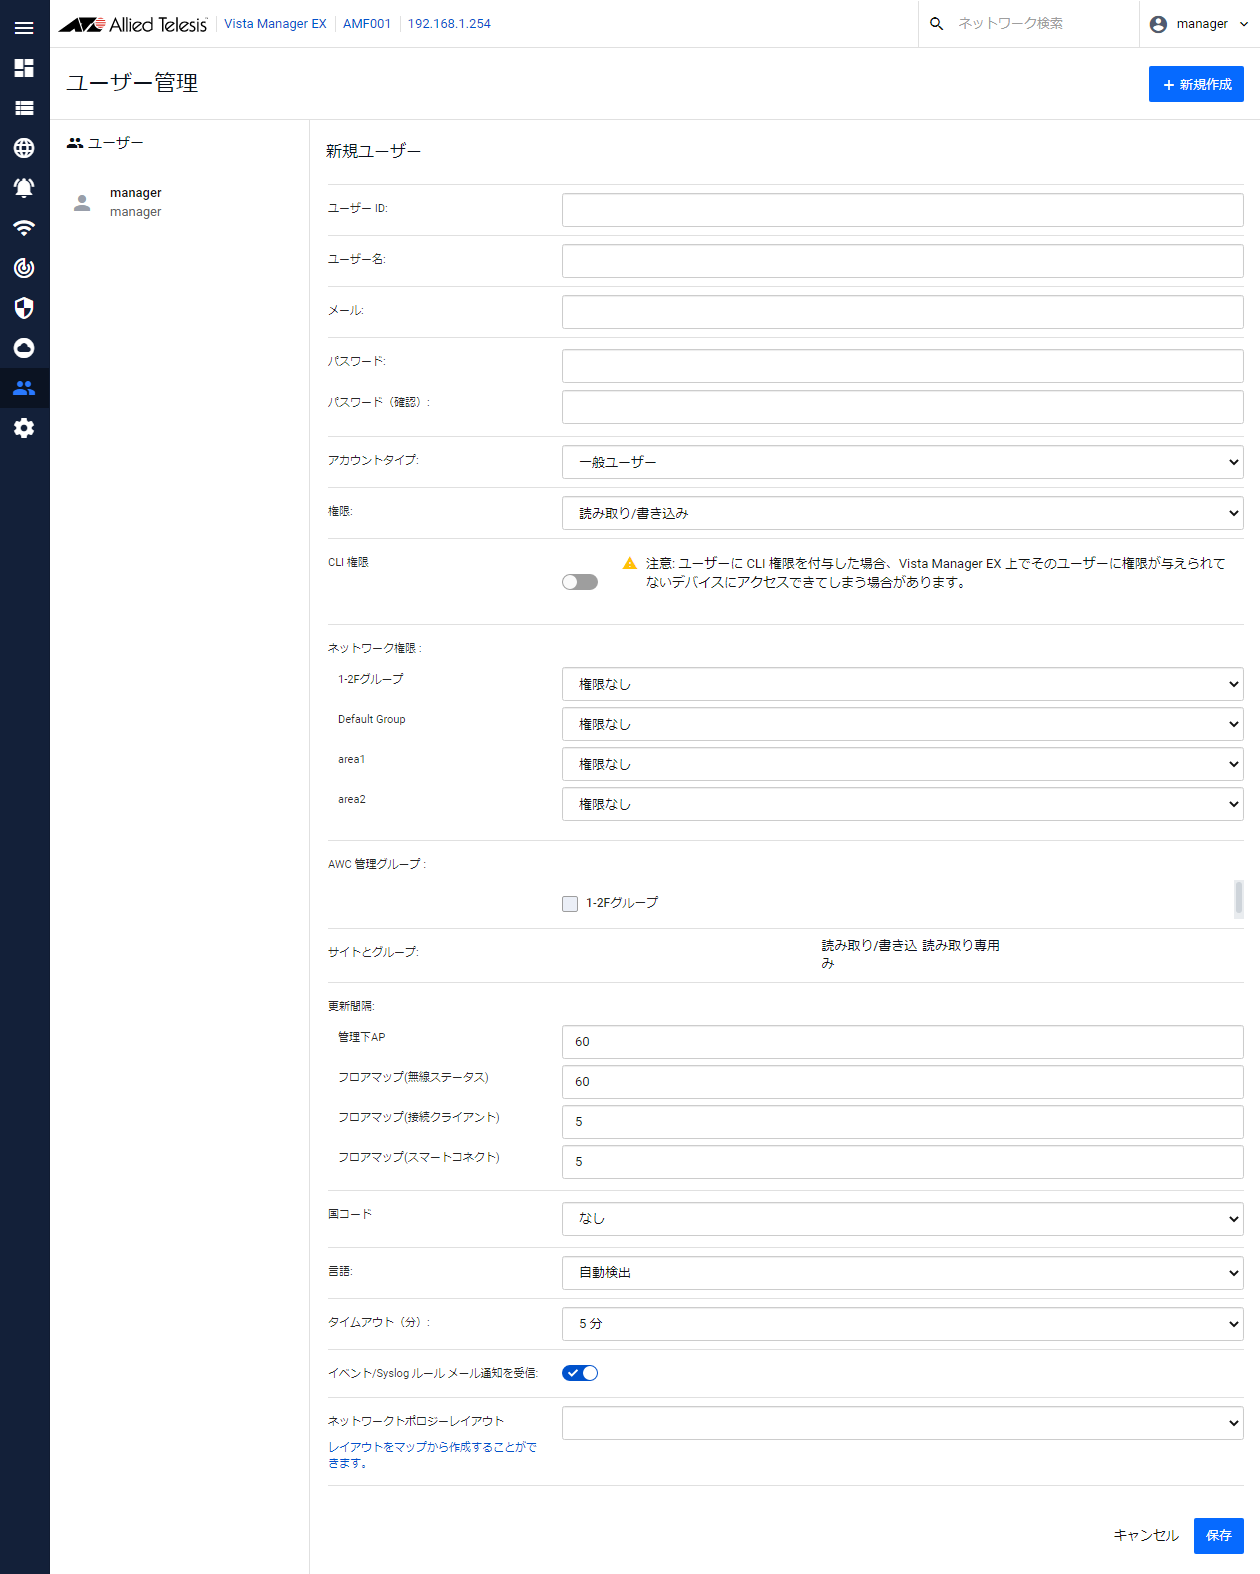
Task: Open the system settings gear icon
Action: click(24, 428)
